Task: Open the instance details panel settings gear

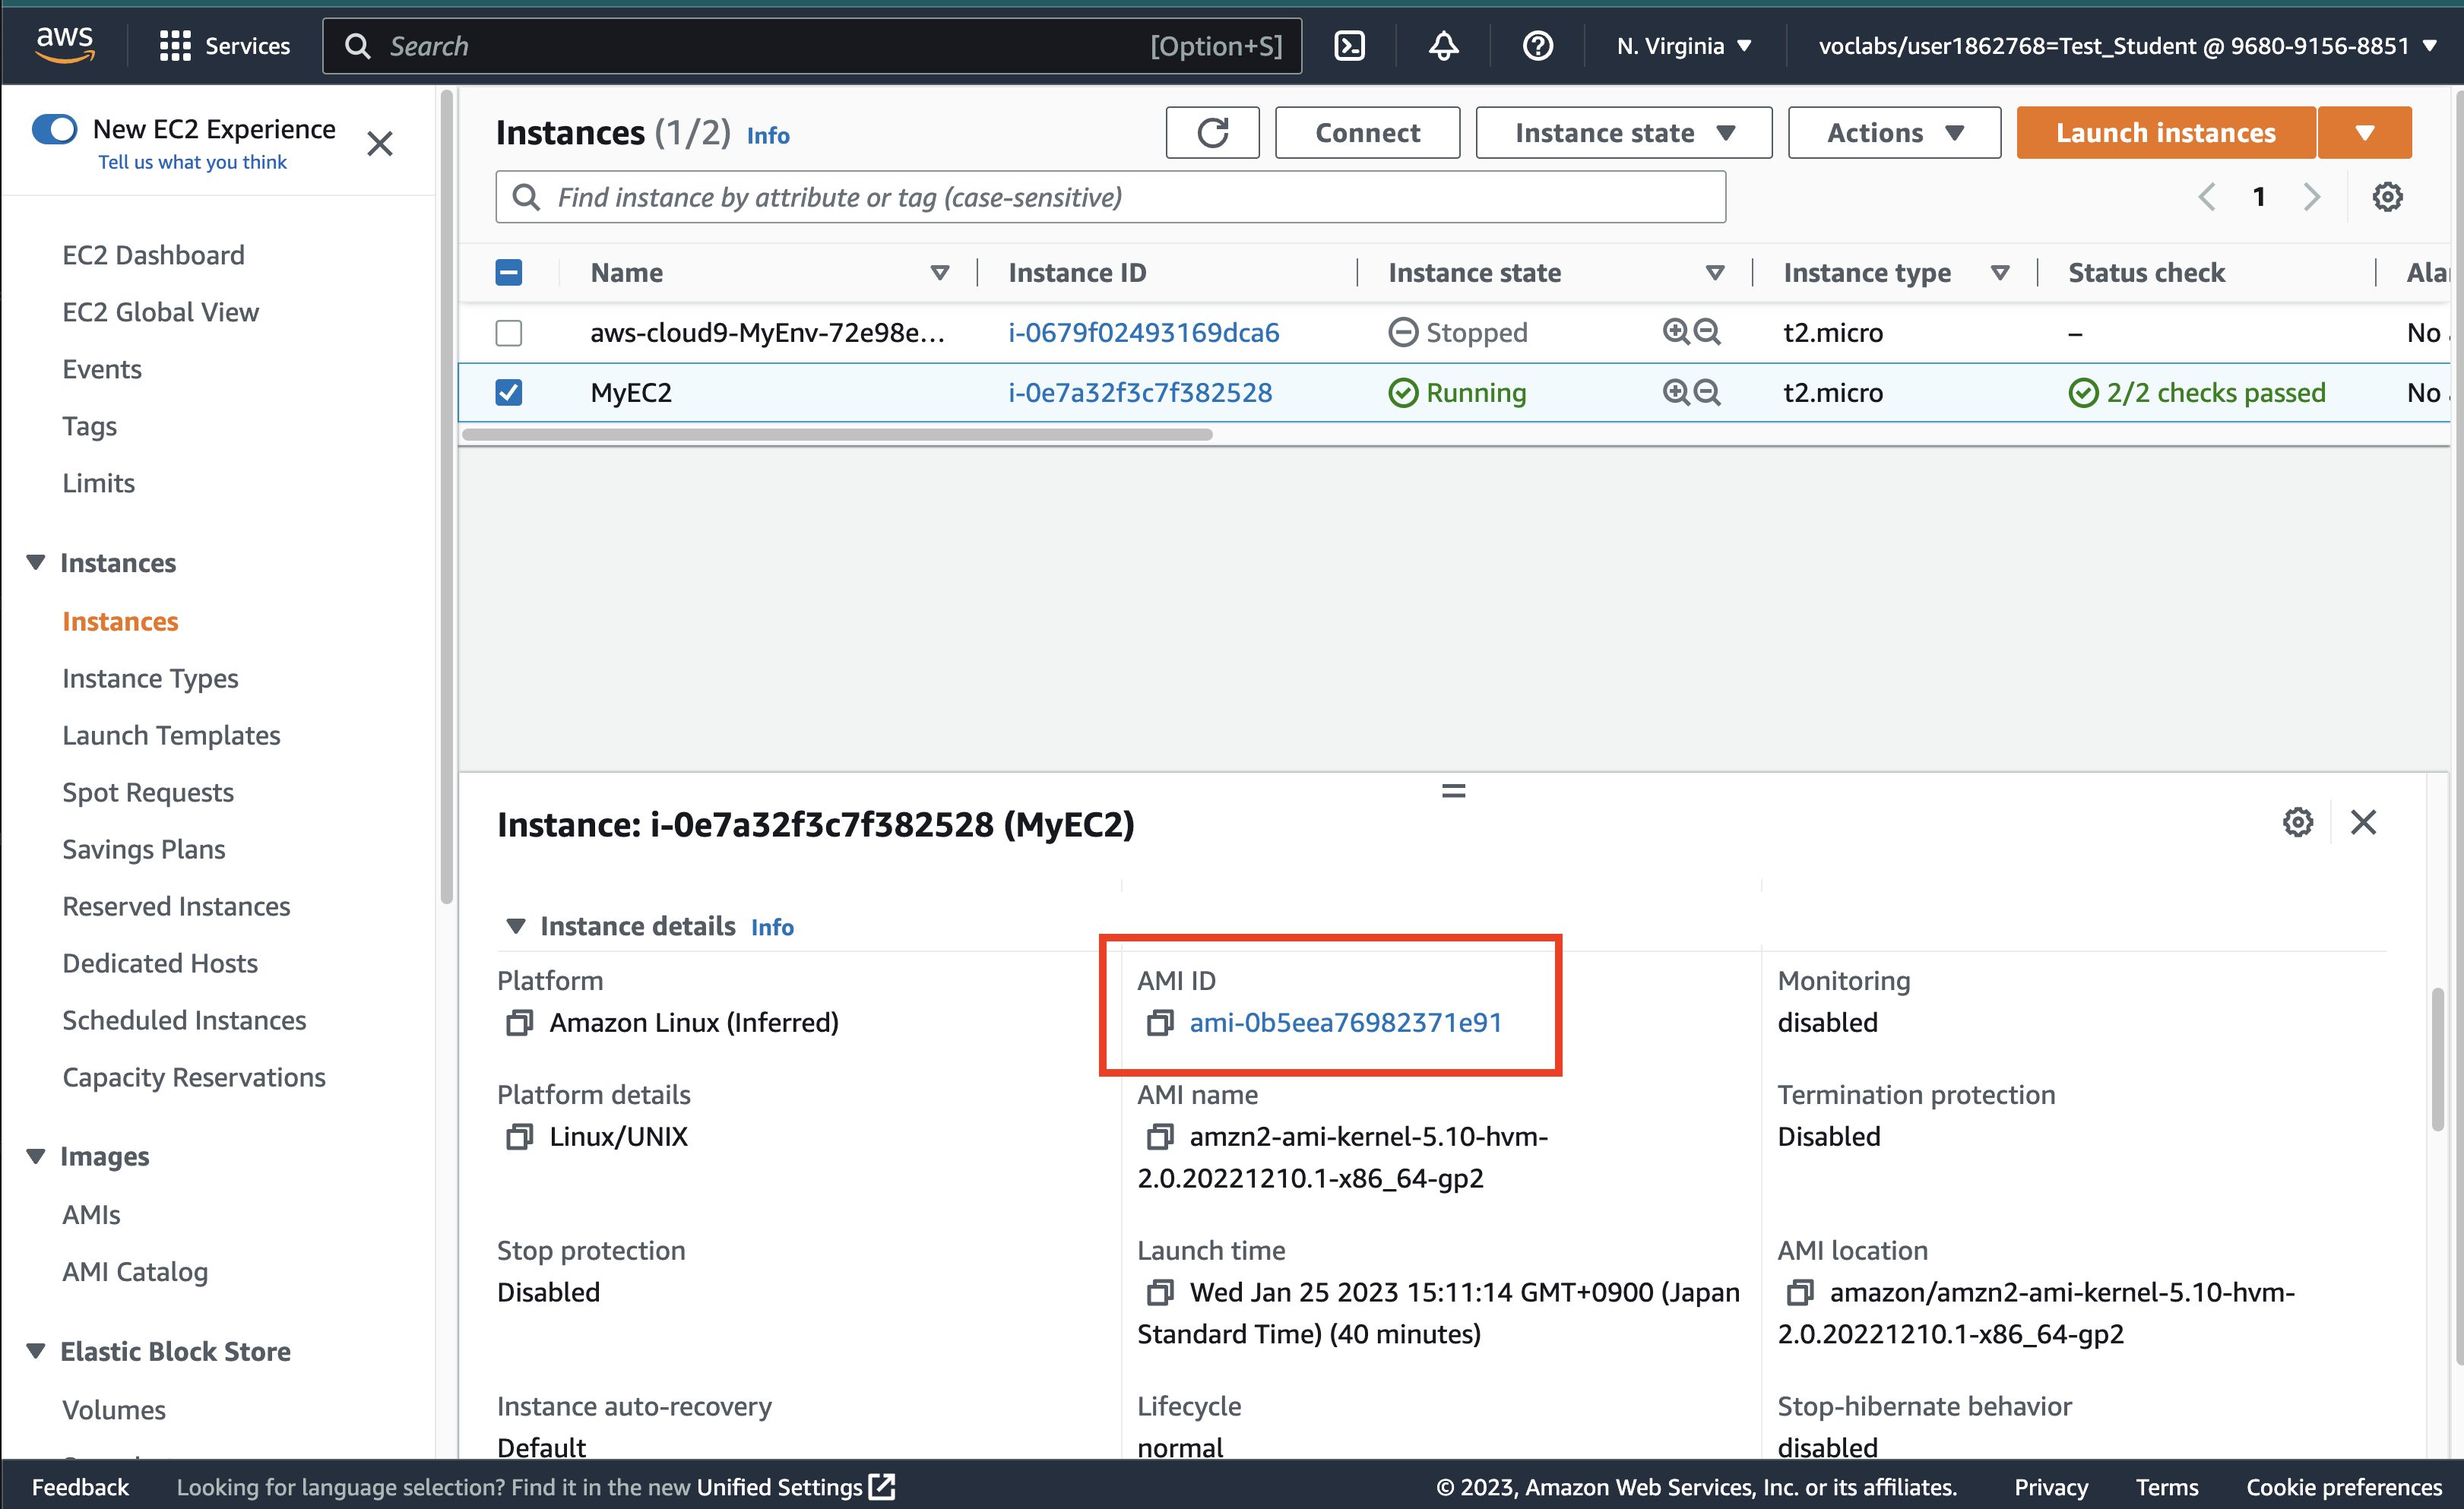Action: click(x=2297, y=822)
